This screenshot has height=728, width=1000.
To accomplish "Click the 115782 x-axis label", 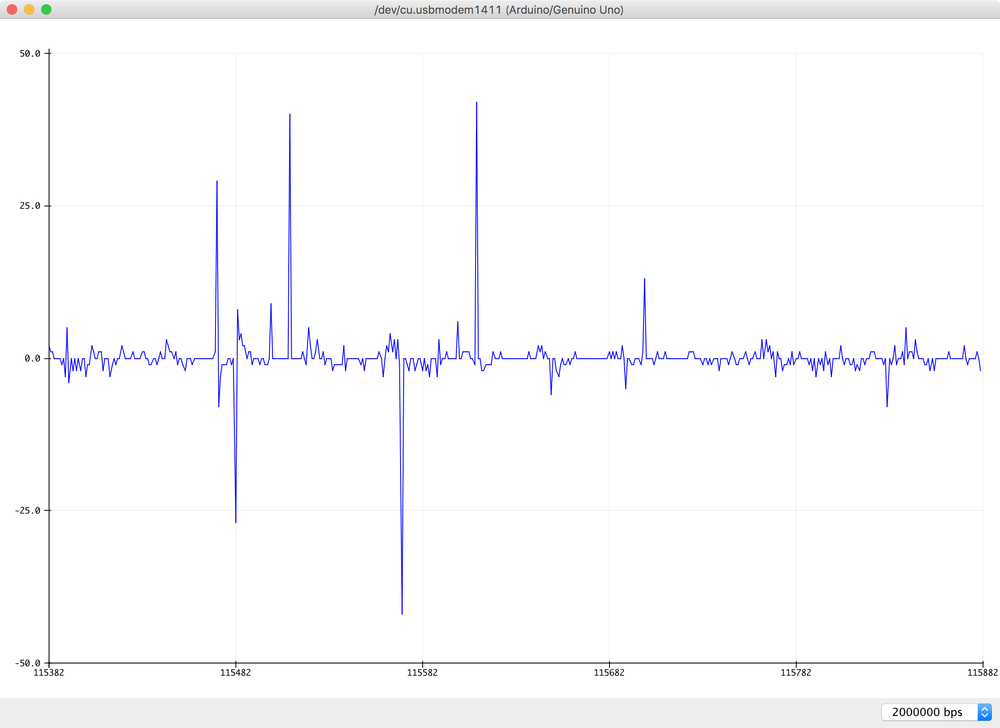I will tap(795, 675).
